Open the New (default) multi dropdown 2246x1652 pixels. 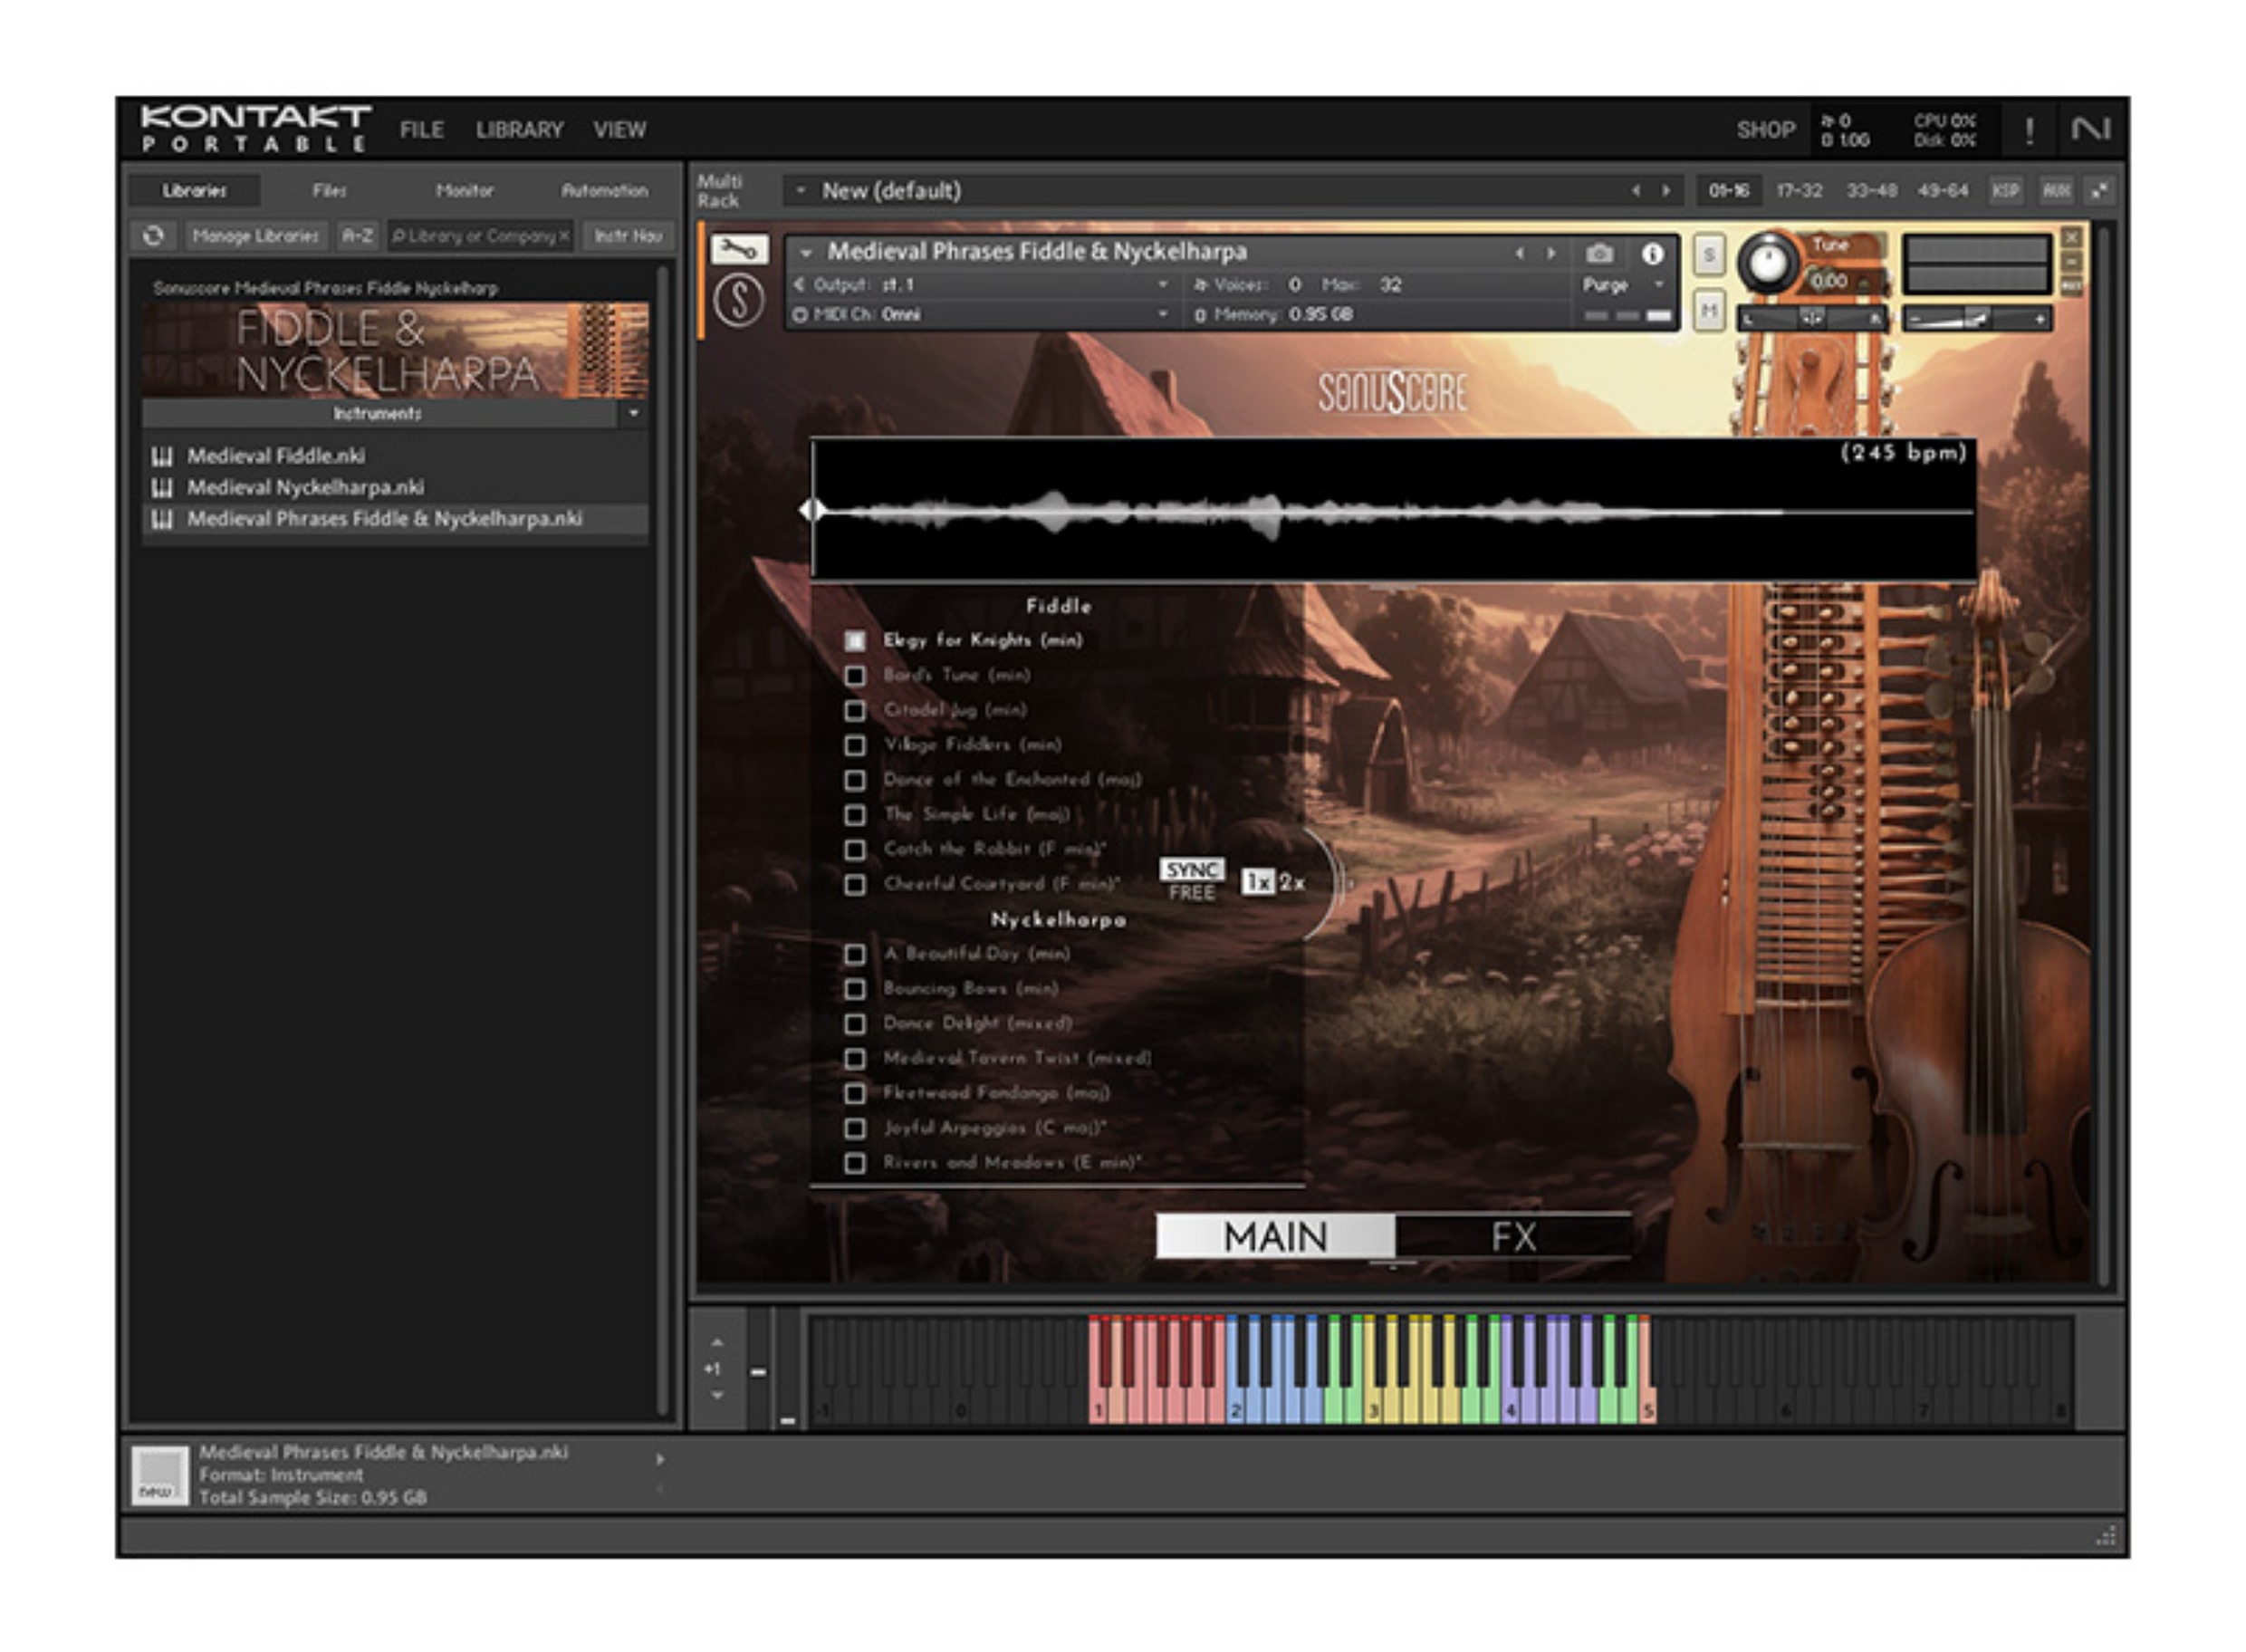pyautogui.click(x=801, y=190)
